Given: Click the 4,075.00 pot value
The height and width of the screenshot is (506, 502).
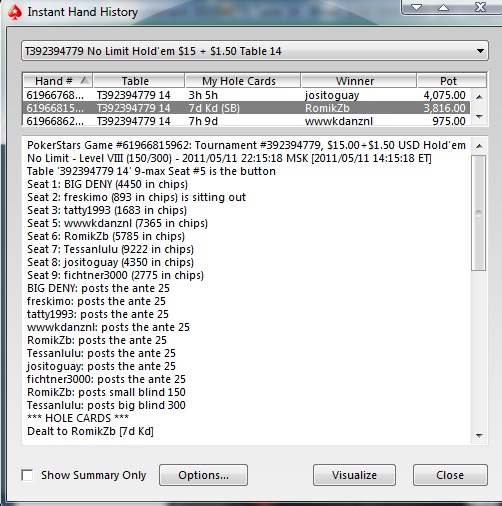Looking at the screenshot, I should click(x=444, y=95).
